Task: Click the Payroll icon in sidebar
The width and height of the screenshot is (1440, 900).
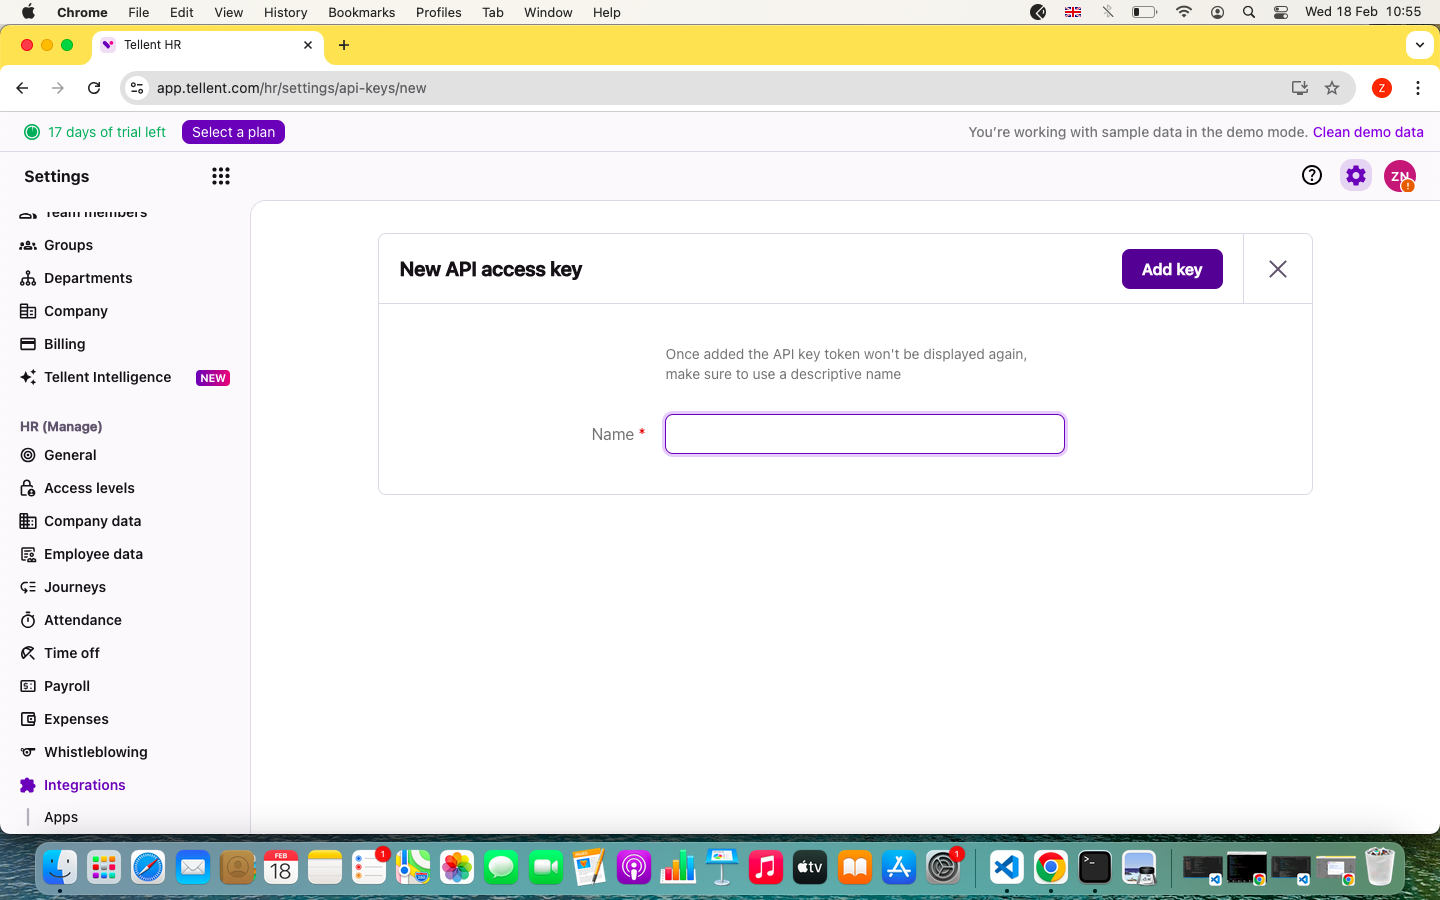Action: pyautogui.click(x=28, y=686)
